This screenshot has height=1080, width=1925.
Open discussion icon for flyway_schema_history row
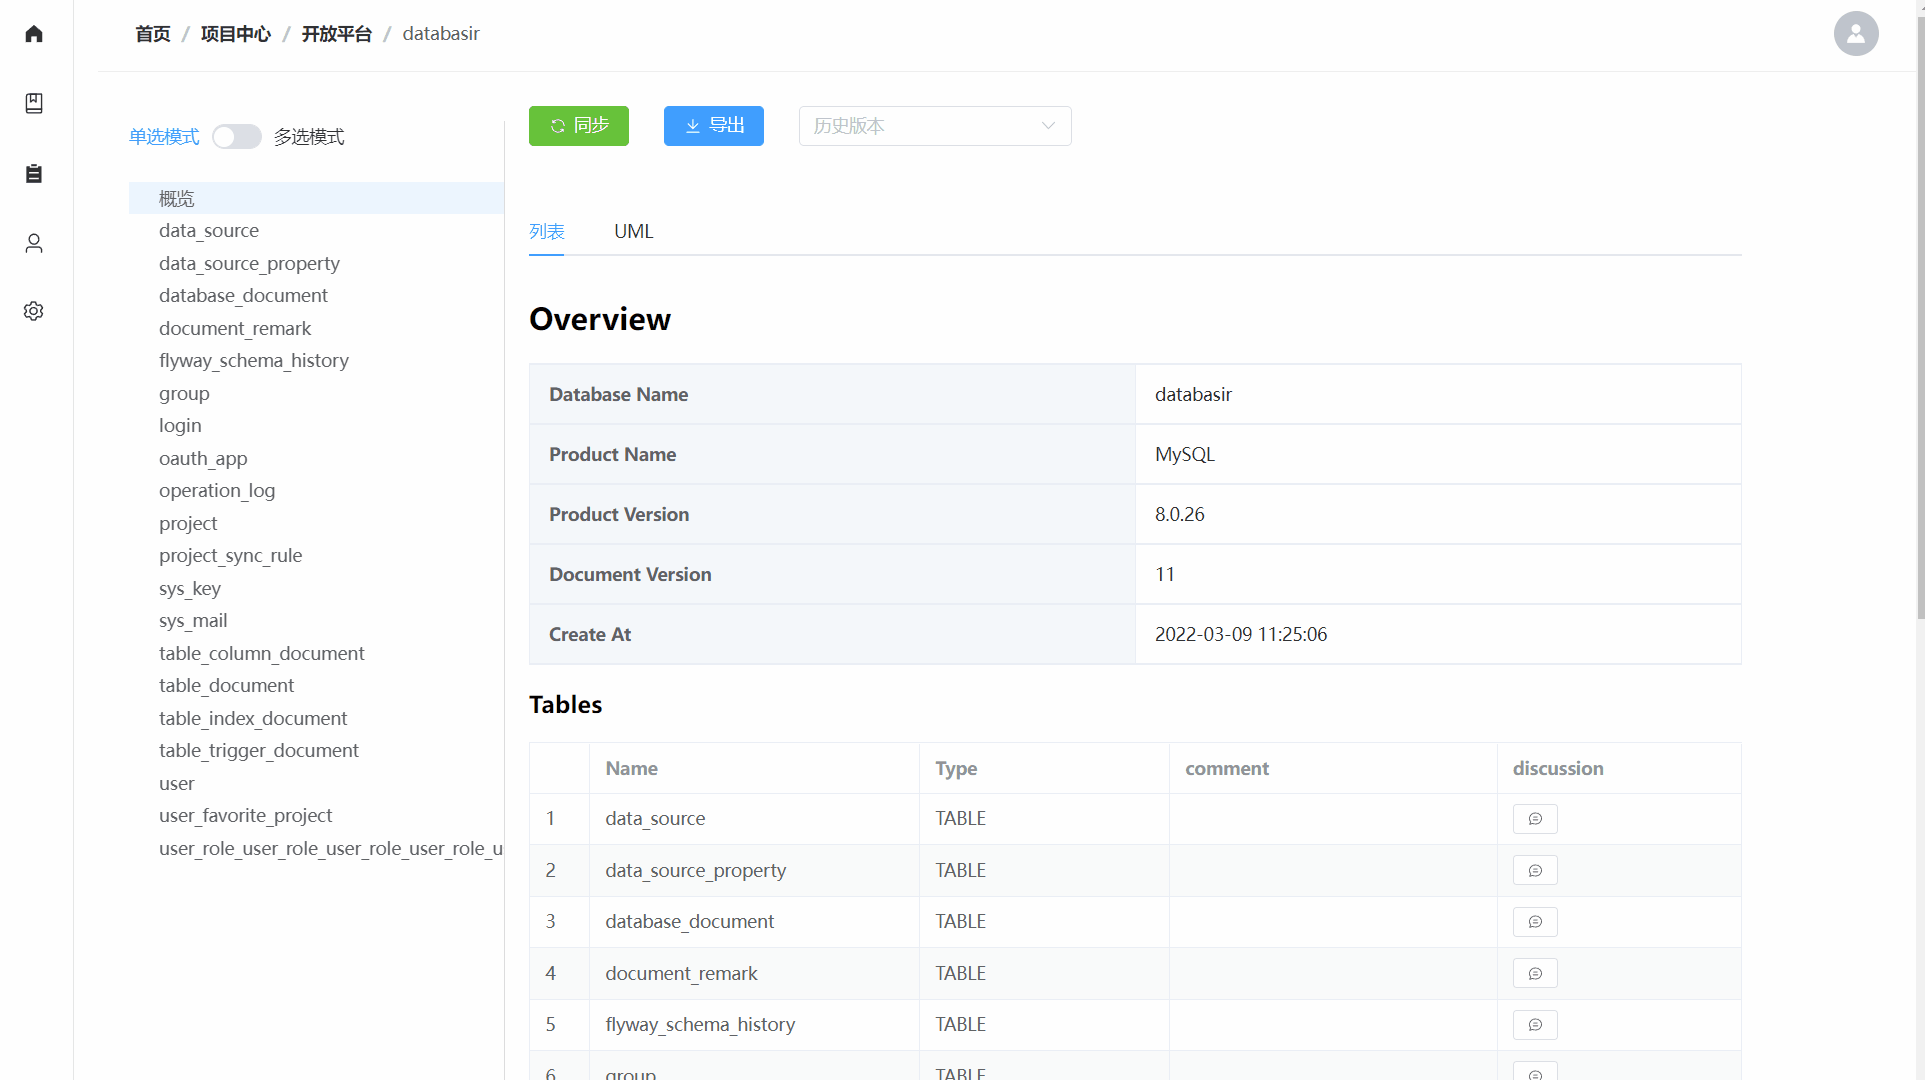(x=1535, y=1025)
